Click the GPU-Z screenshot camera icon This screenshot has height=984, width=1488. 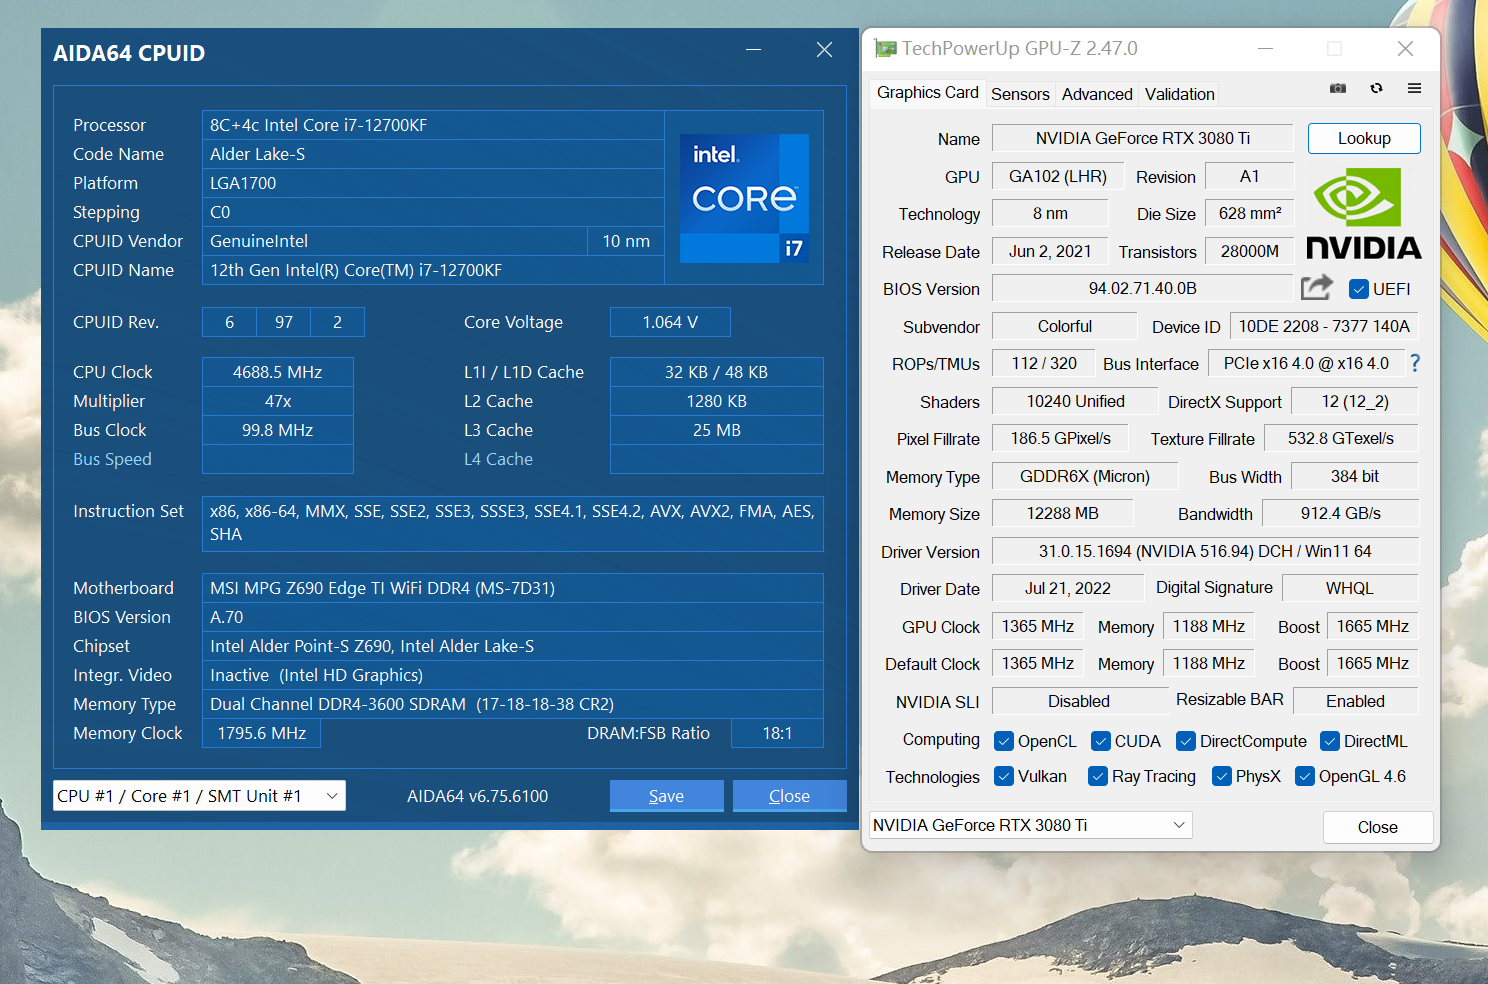[x=1337, y=88]
